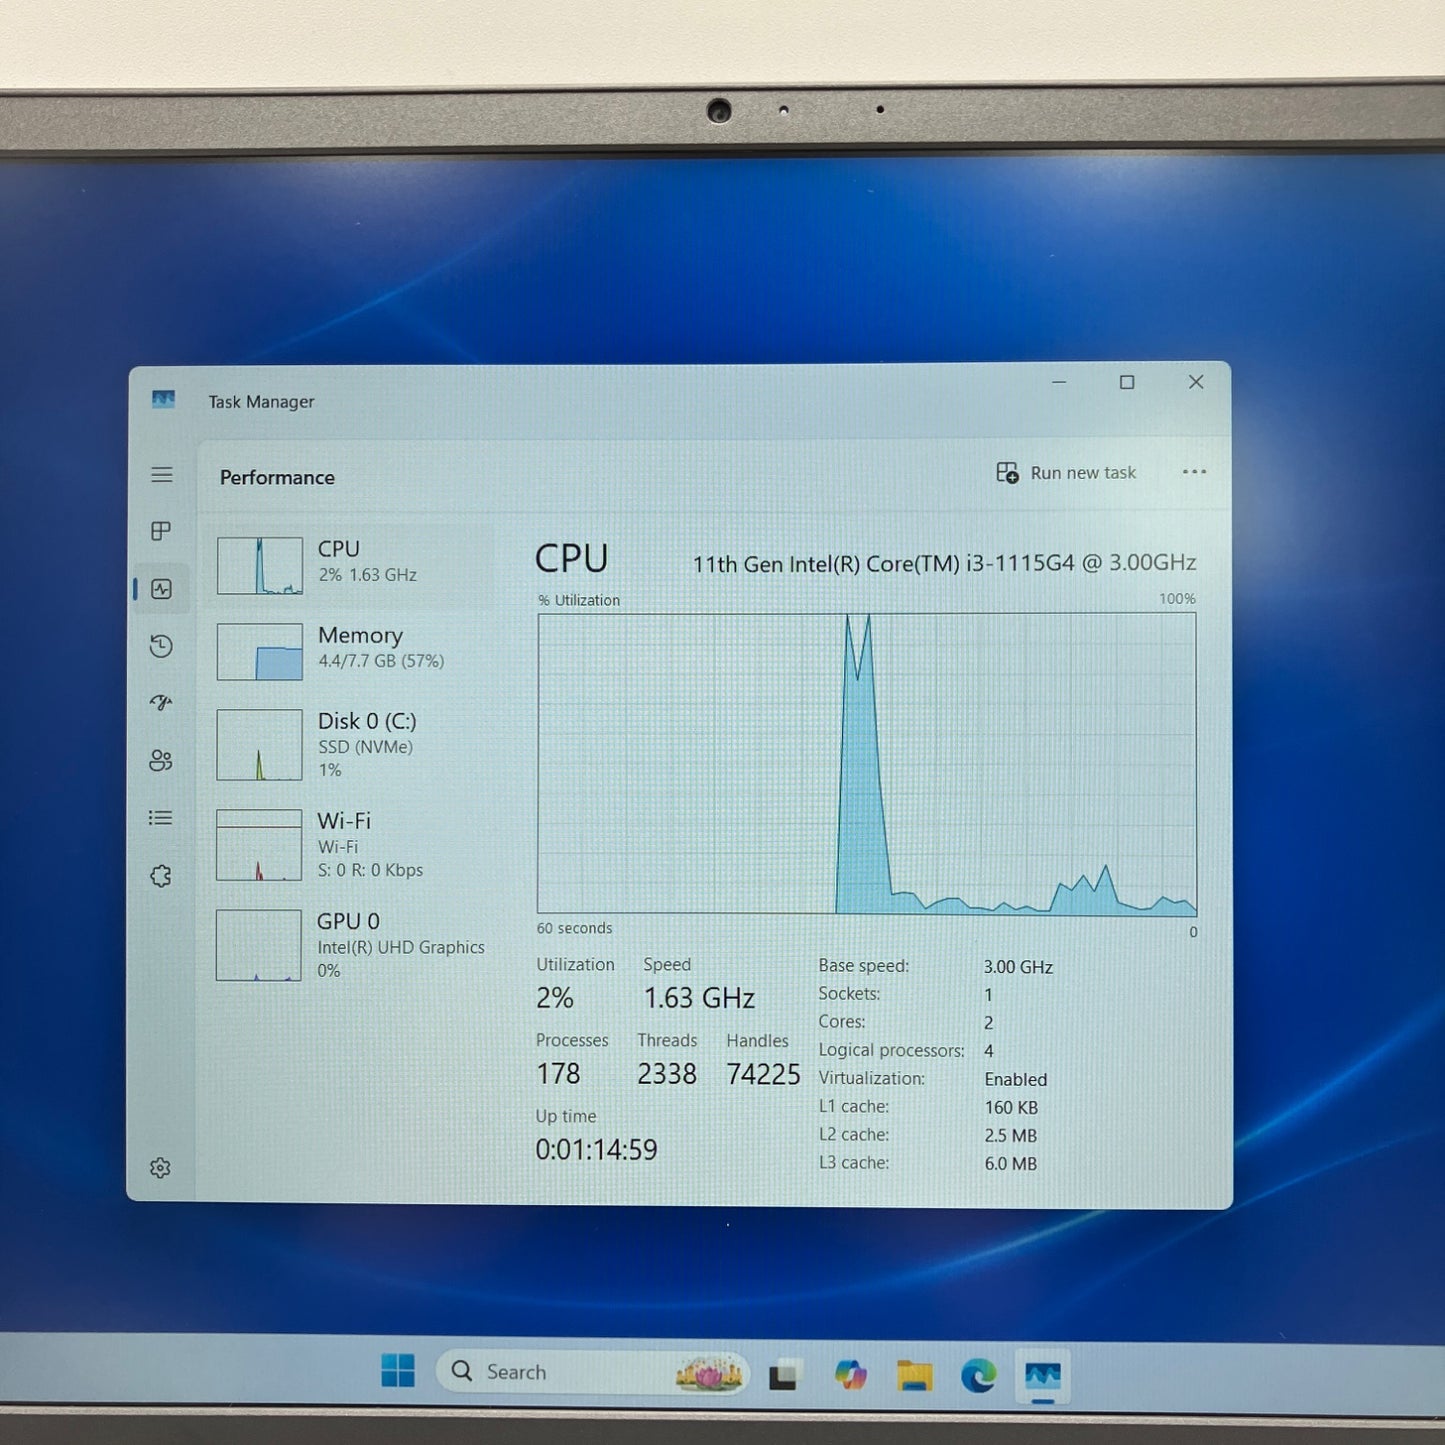Click the Virtualization Enabled value
This screenshot has height=1445, width=1445.
[x=1016, y=1079]
